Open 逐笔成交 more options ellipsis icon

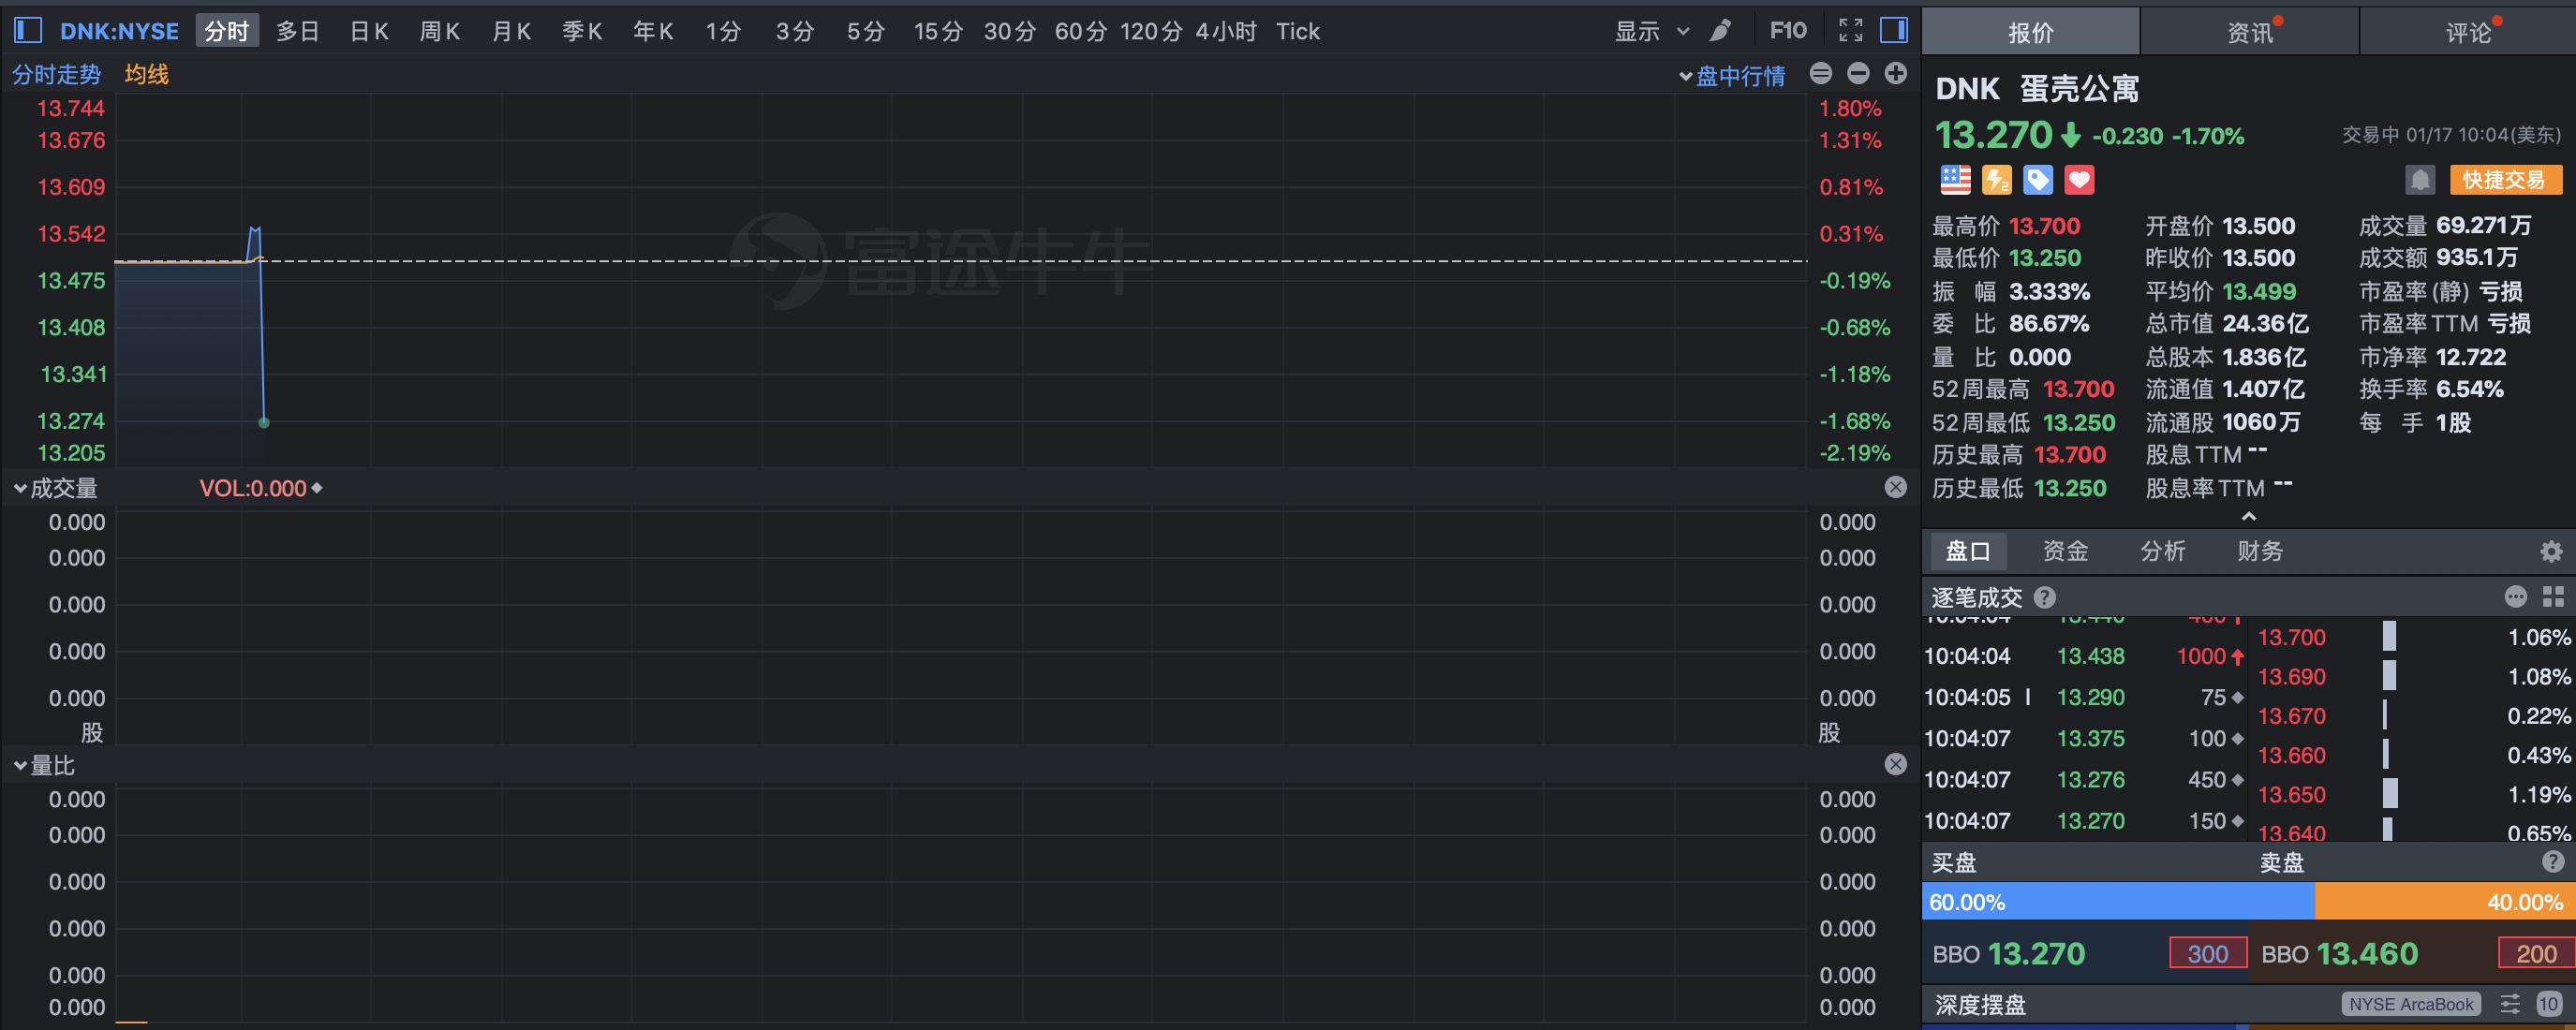[x=2516, y=597]
